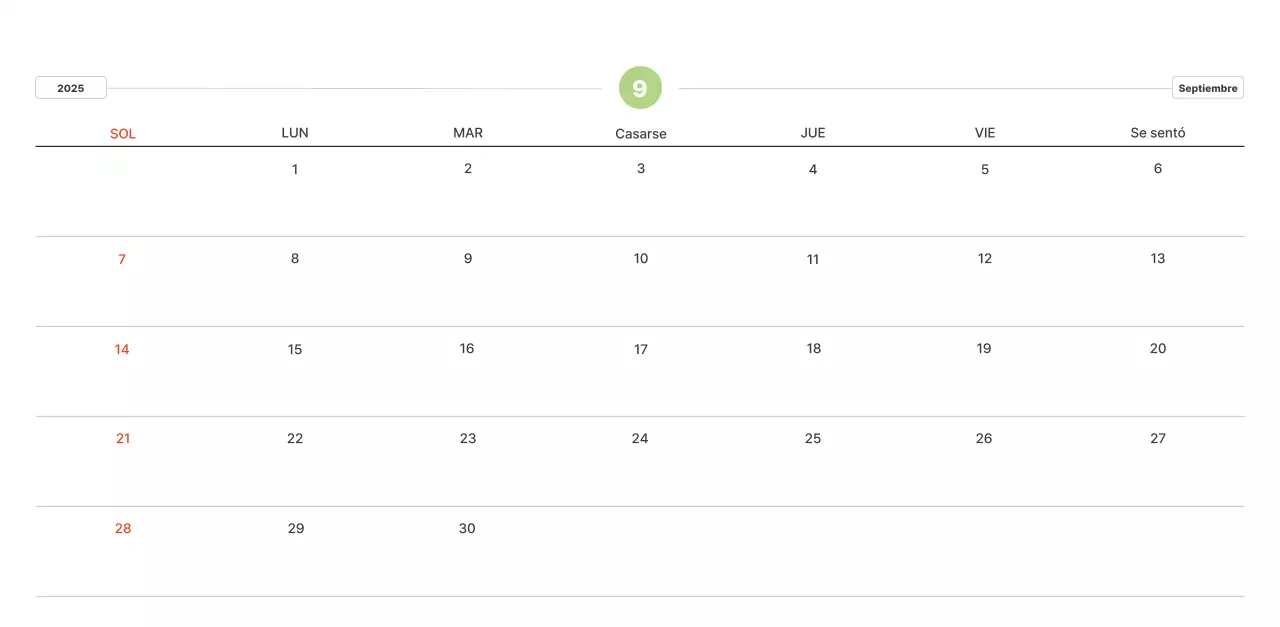Open the 2025 year selector

coord(71,88)
